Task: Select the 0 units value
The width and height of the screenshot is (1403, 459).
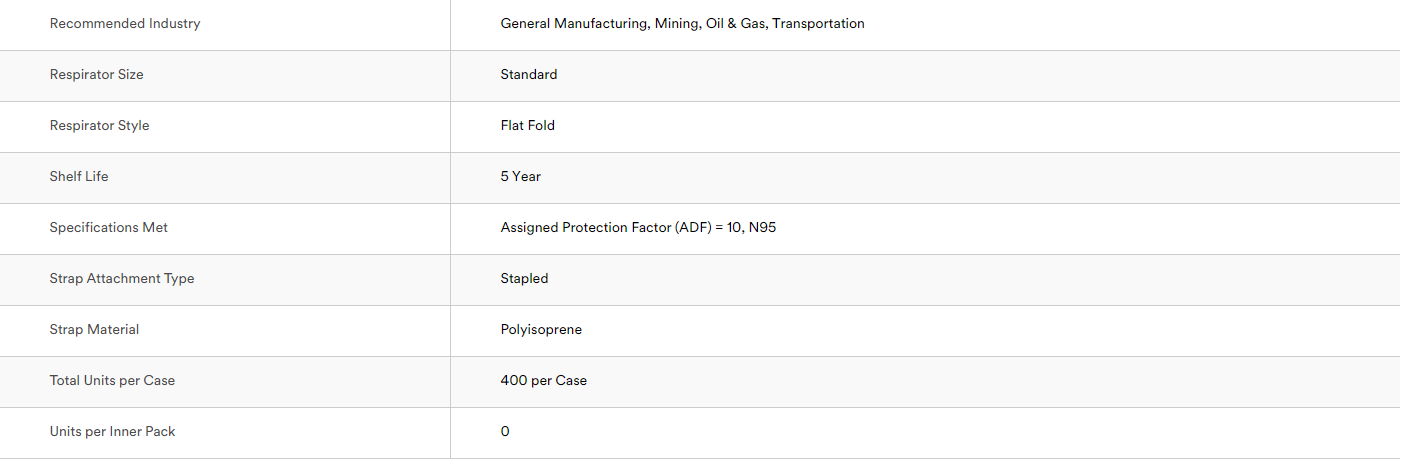Action: (x=505, y=431)
